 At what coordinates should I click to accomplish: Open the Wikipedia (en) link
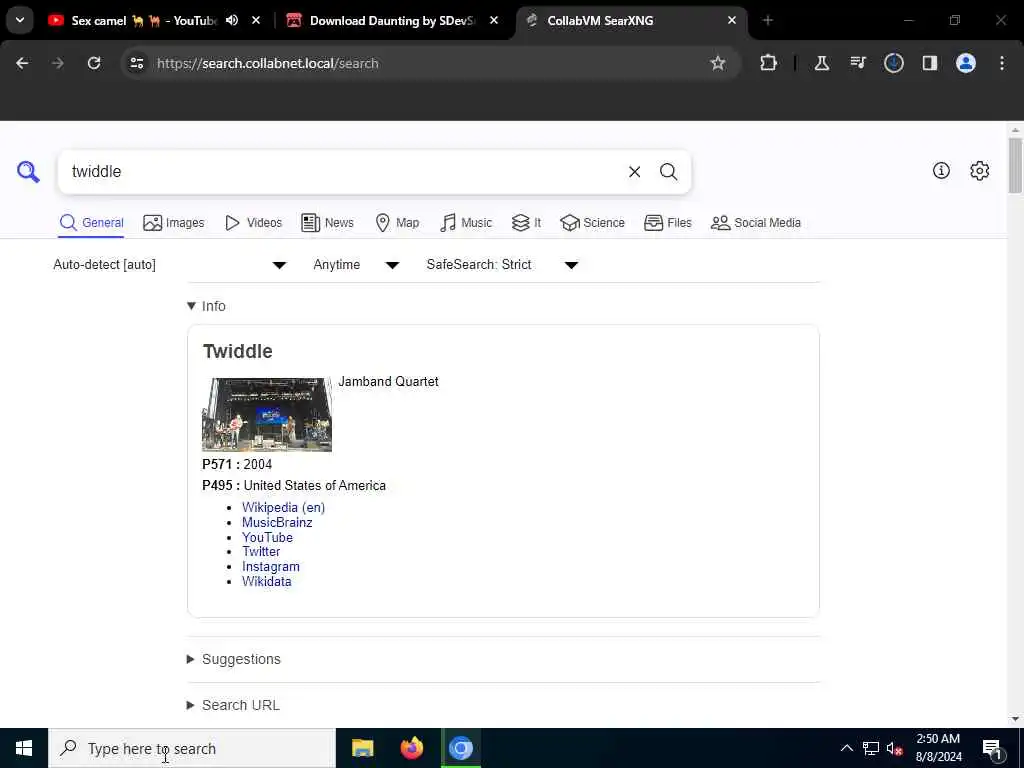[x=283, y=507]
